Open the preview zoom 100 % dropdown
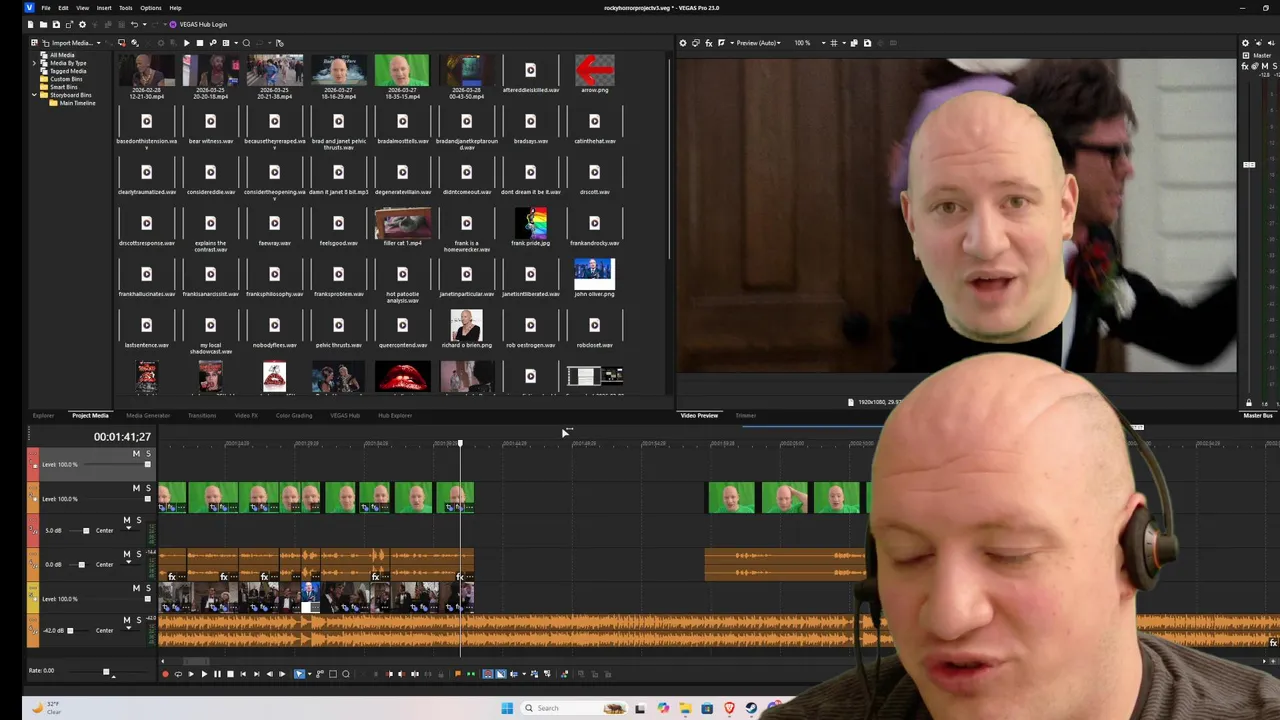The height and width of the screenshot is (720, 1280). pos(823,43)
